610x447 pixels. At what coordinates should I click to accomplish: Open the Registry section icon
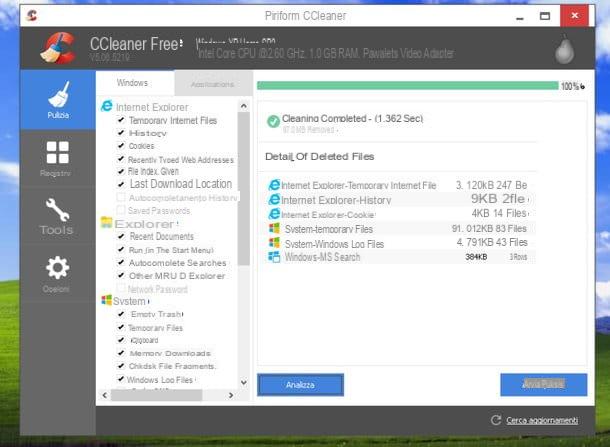[x=58, y=153]
